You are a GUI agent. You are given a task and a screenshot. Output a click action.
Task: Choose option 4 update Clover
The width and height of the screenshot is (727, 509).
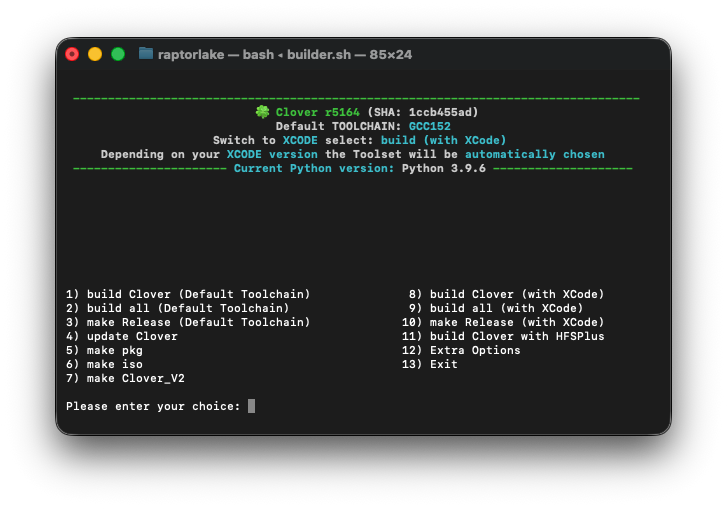[x=121, y=336]
